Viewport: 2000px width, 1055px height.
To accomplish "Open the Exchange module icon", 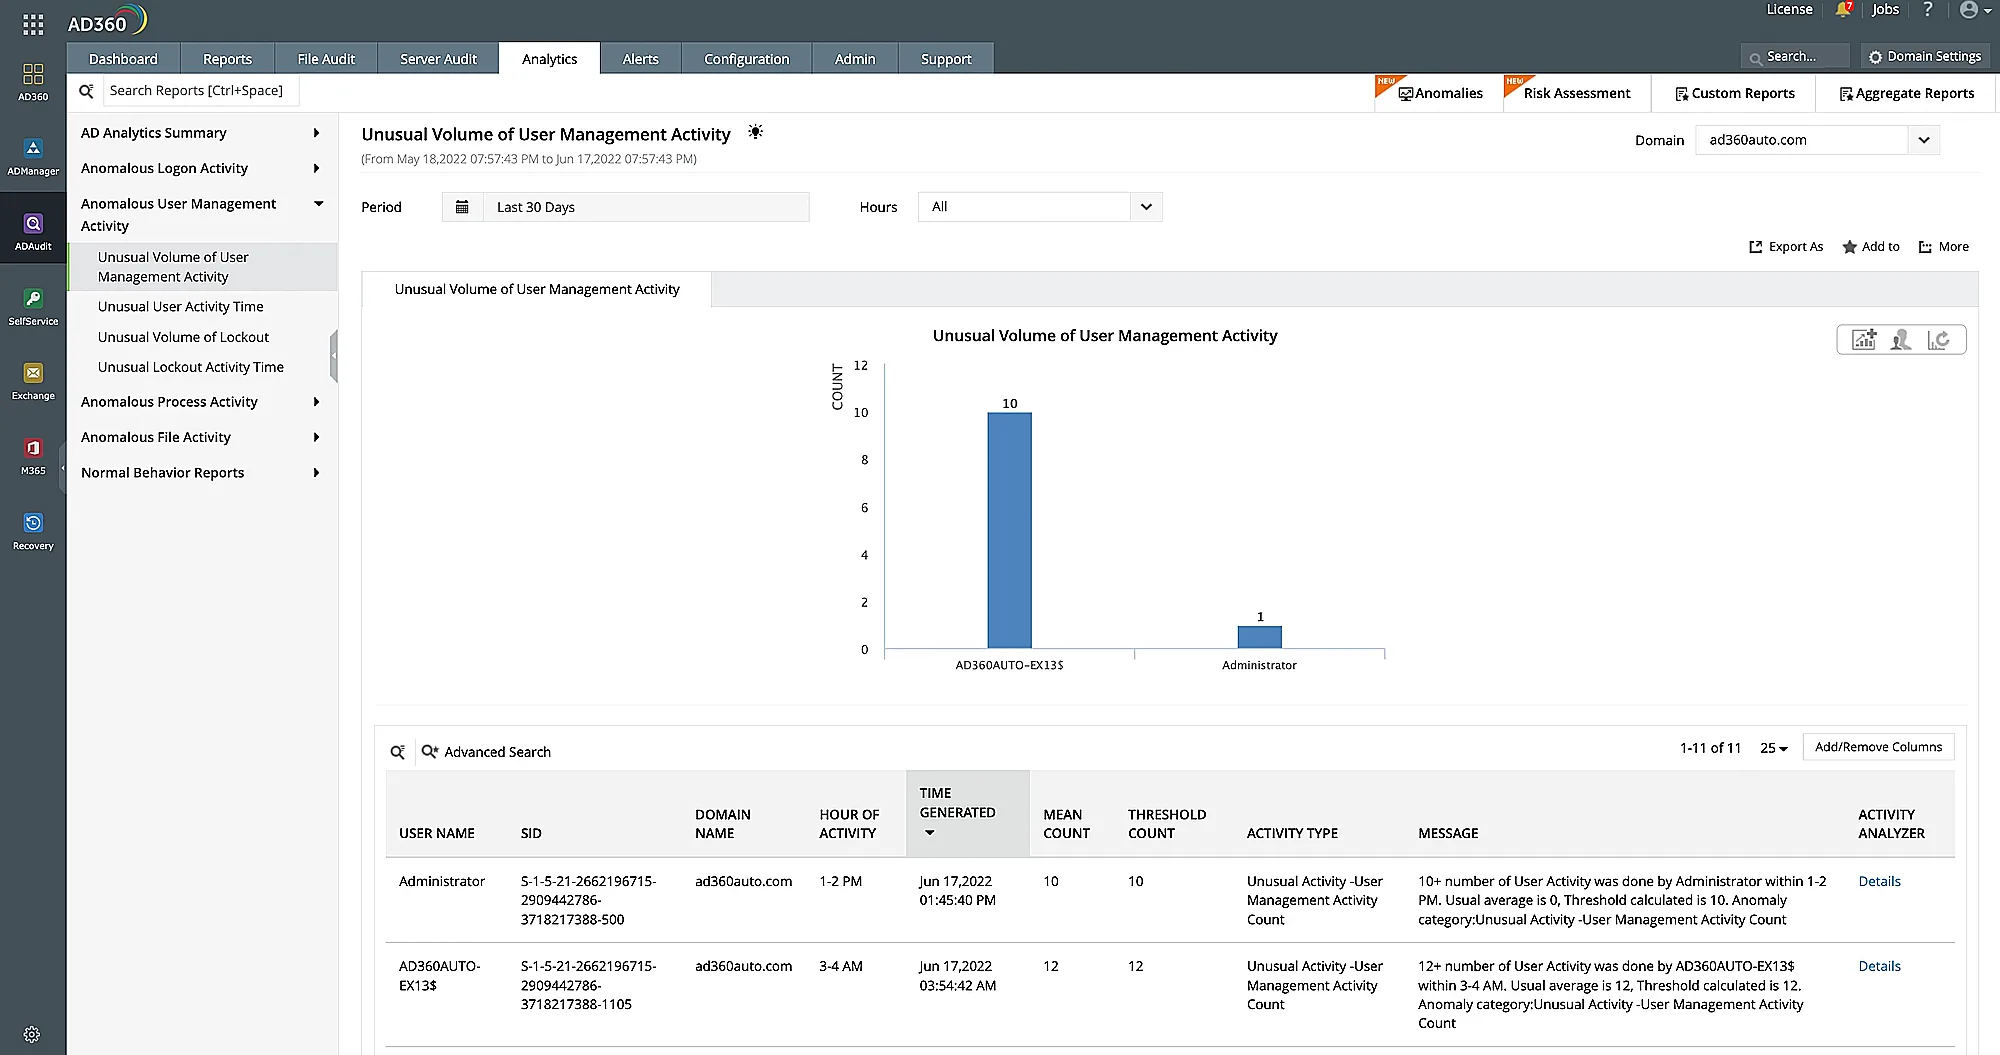I will [x=33, y=381].
